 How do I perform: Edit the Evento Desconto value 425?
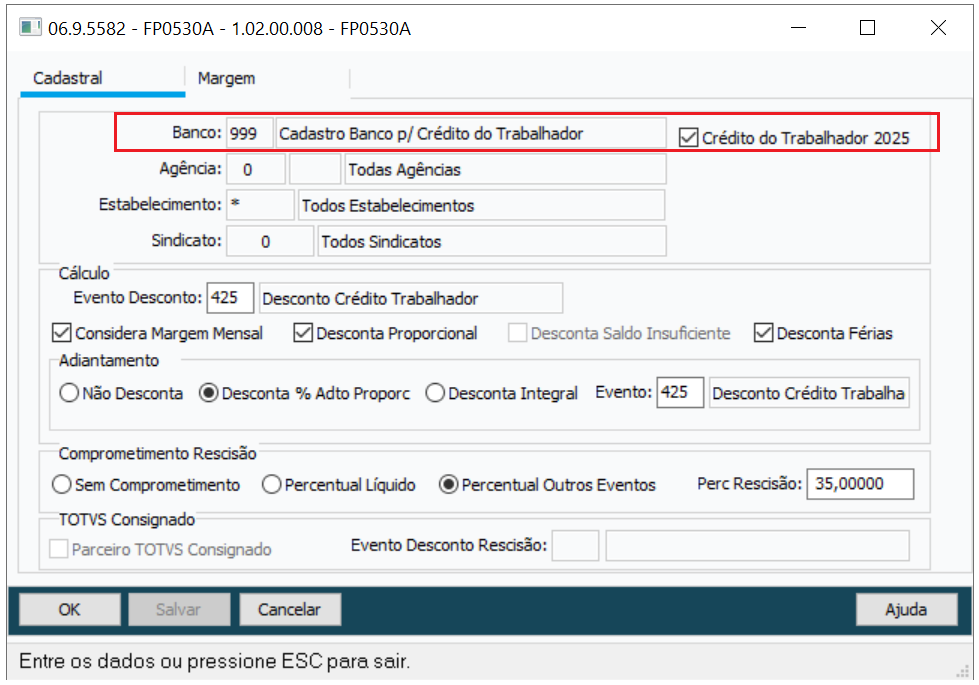230,297
